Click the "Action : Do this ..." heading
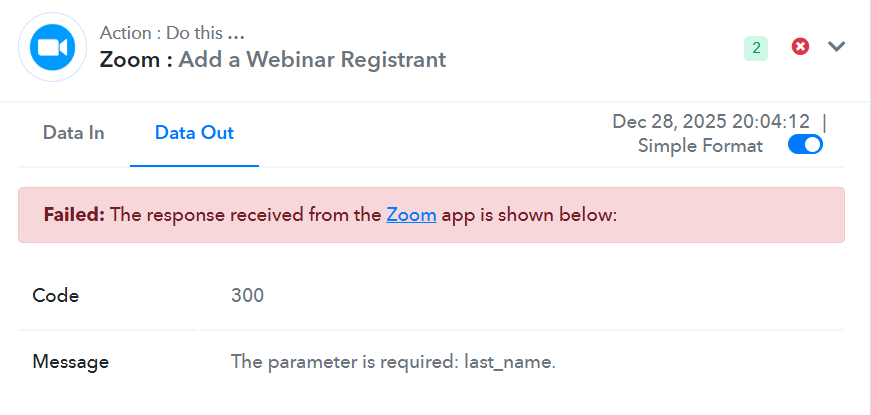This screenshot has width=871, height=415. tap(172, 33)
